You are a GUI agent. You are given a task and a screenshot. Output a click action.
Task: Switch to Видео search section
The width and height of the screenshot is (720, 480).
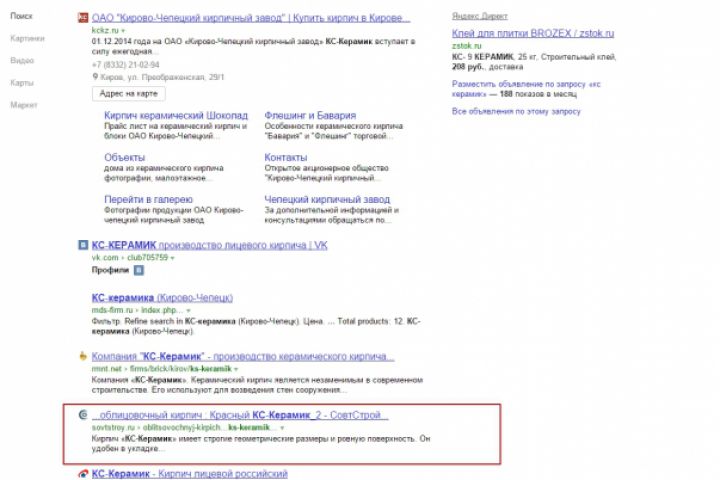(22, 61)
